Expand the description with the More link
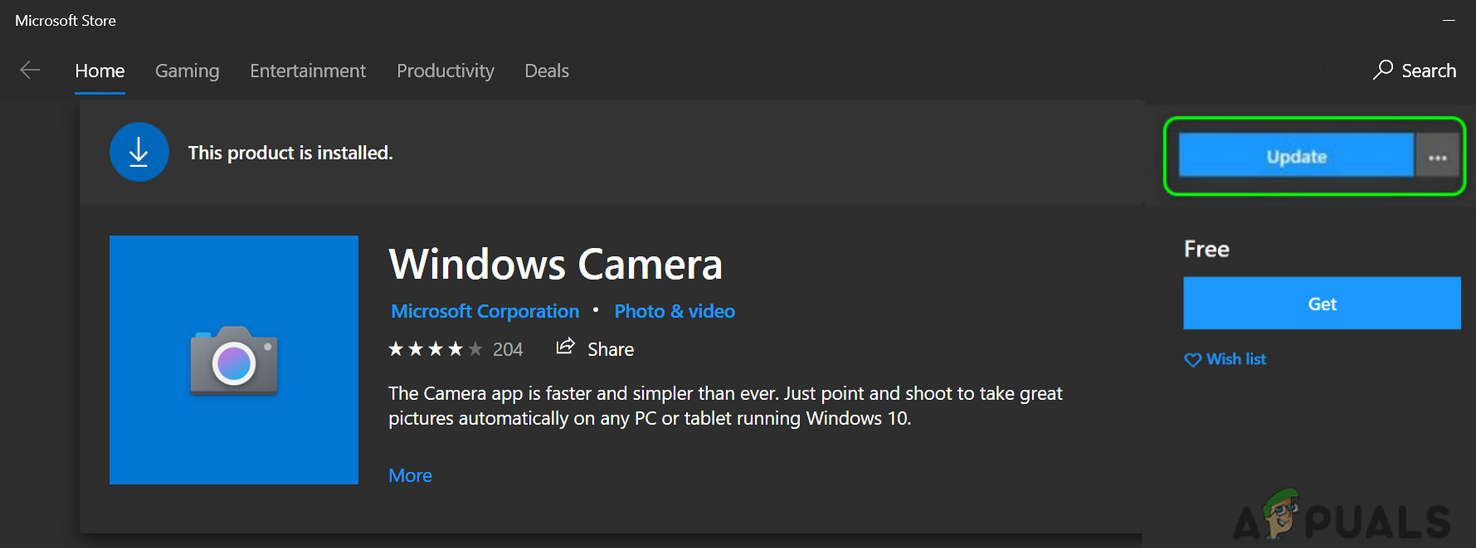 410,475
